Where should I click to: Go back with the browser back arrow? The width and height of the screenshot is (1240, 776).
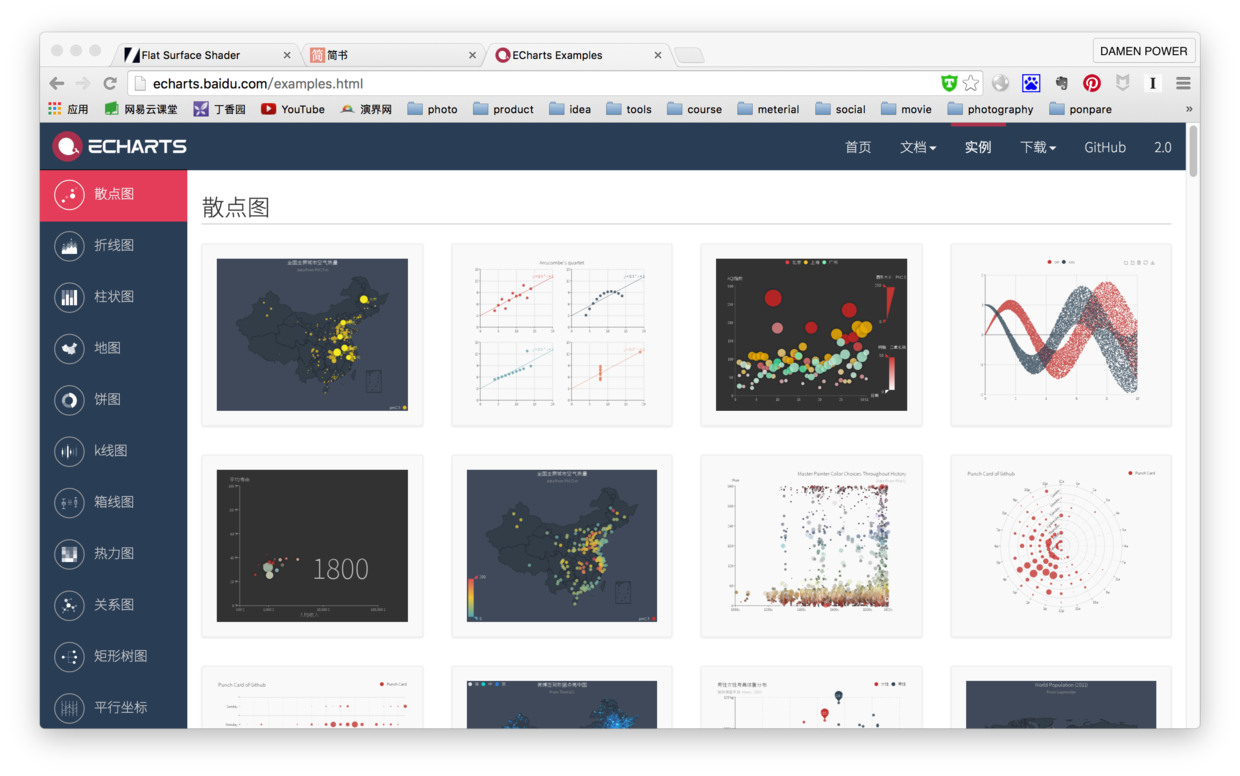click(56, 83)
